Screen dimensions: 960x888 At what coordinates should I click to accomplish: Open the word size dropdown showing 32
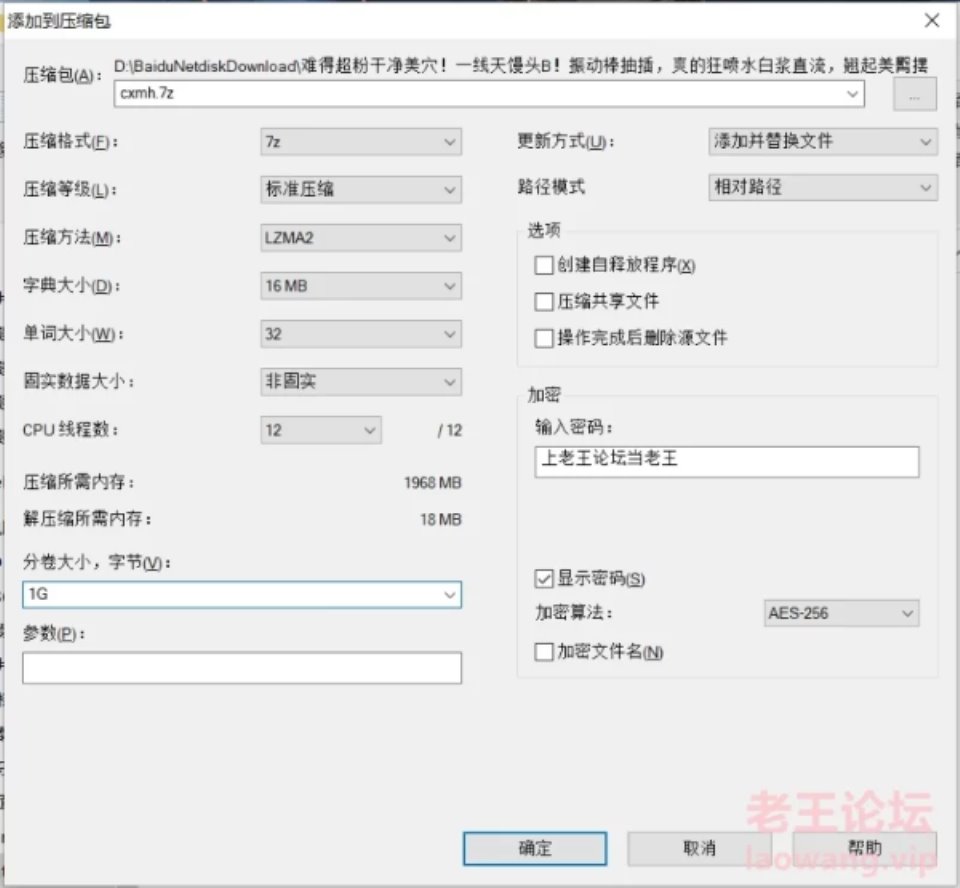point(451,333)
